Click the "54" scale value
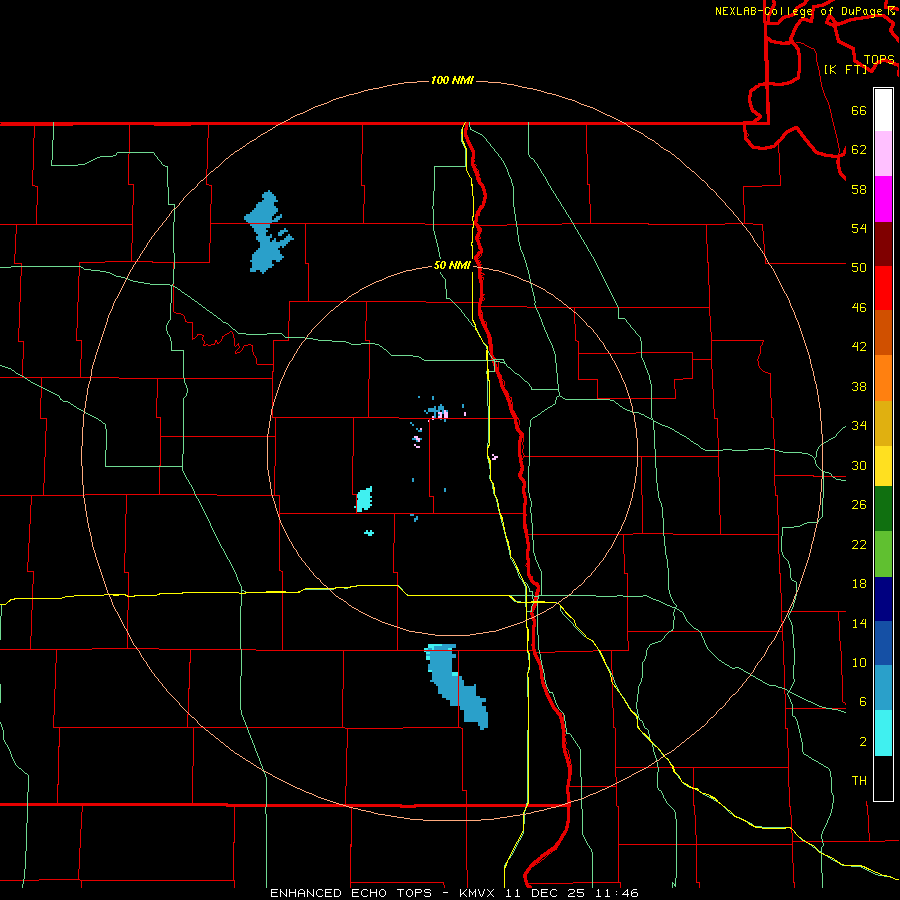 coord(859,228)
